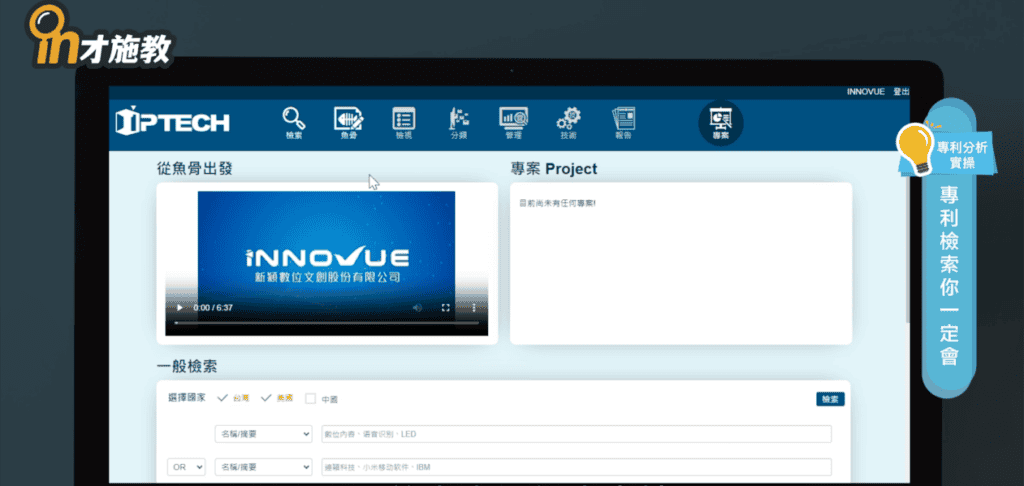Click the 登出 logout link
Image resolution: width=1024 pixels, height=486 pixels.
click(x=901, y=91)
